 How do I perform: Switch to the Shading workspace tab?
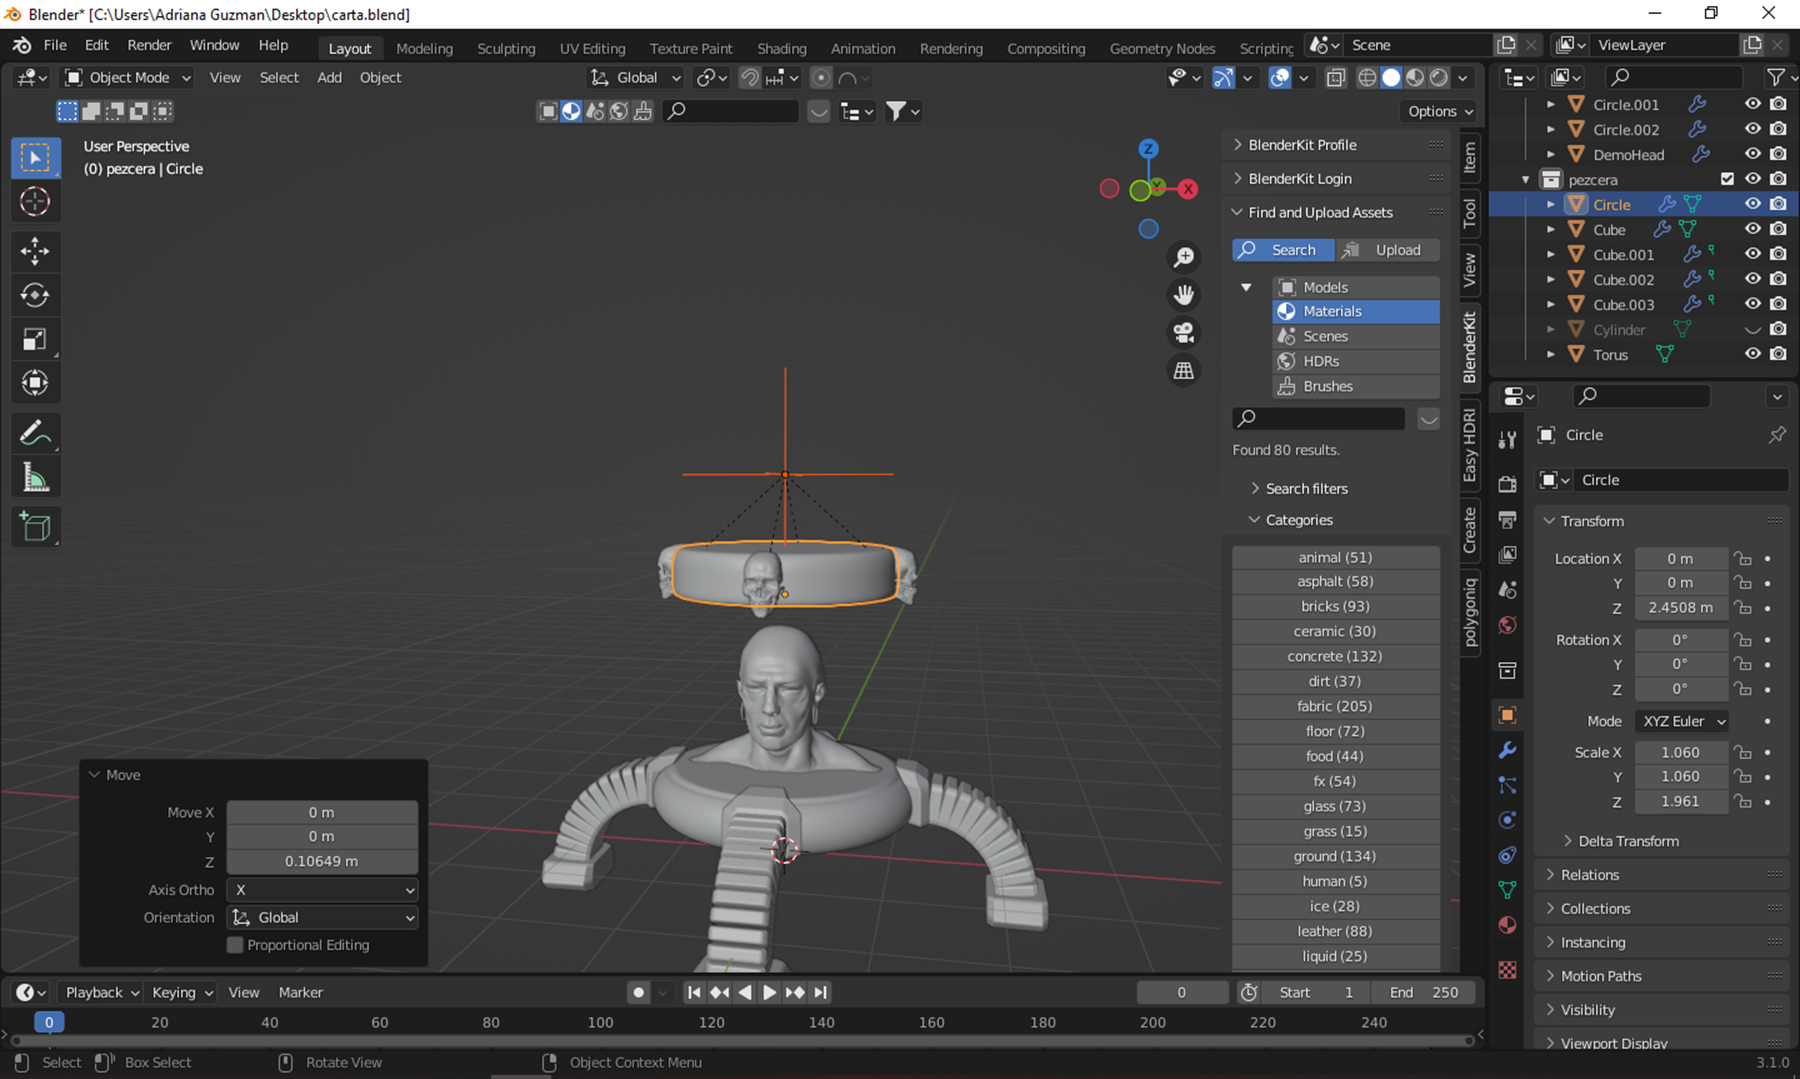click(781, 48)
